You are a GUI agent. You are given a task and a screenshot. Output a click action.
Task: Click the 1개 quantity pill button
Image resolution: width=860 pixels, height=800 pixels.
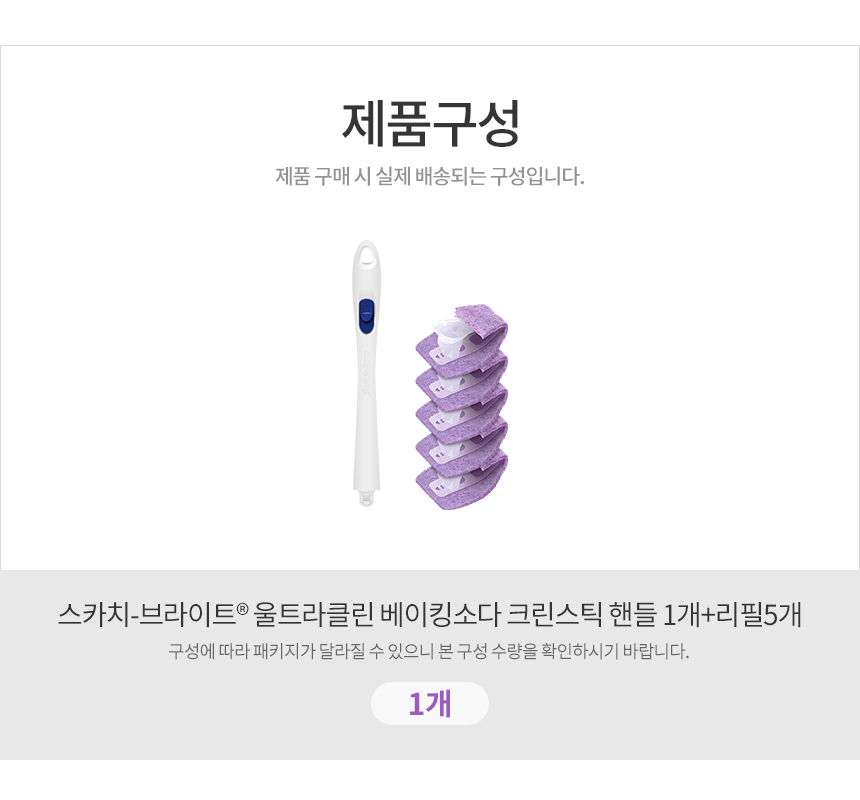[x=429, y=703]
